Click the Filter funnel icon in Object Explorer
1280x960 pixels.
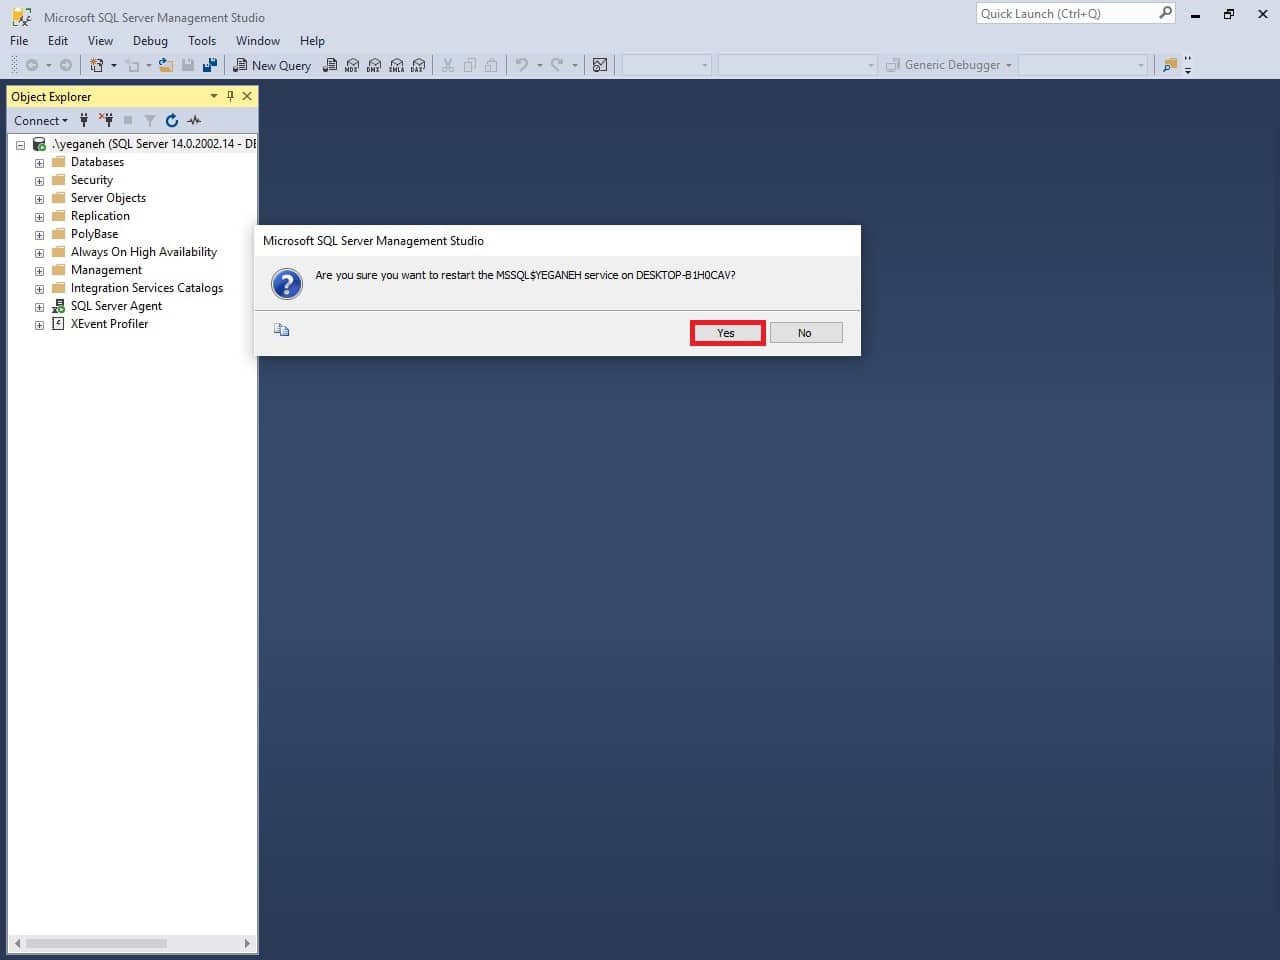click(x=150, y=120)
